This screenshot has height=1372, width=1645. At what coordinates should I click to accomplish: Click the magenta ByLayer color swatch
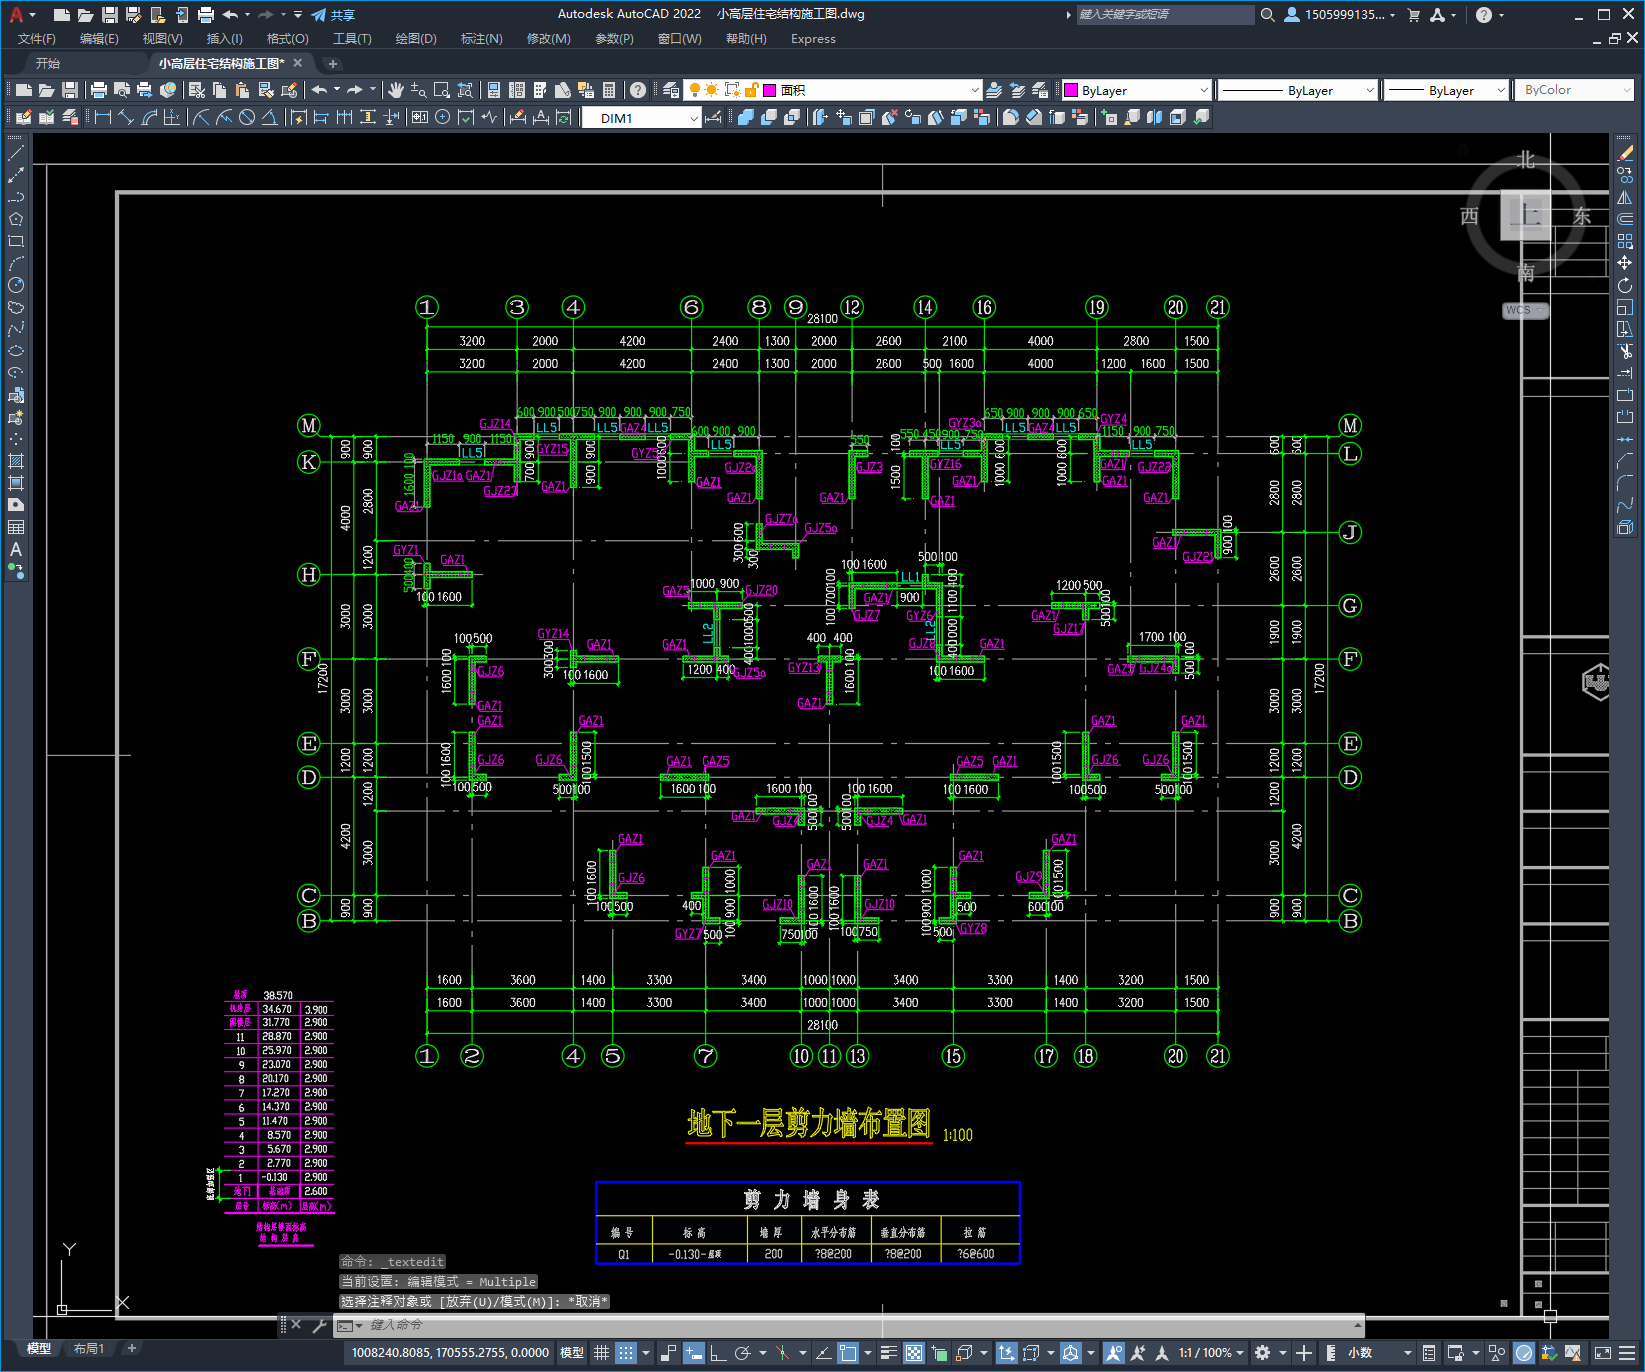pyautogui.click(x=1071, y=90)
